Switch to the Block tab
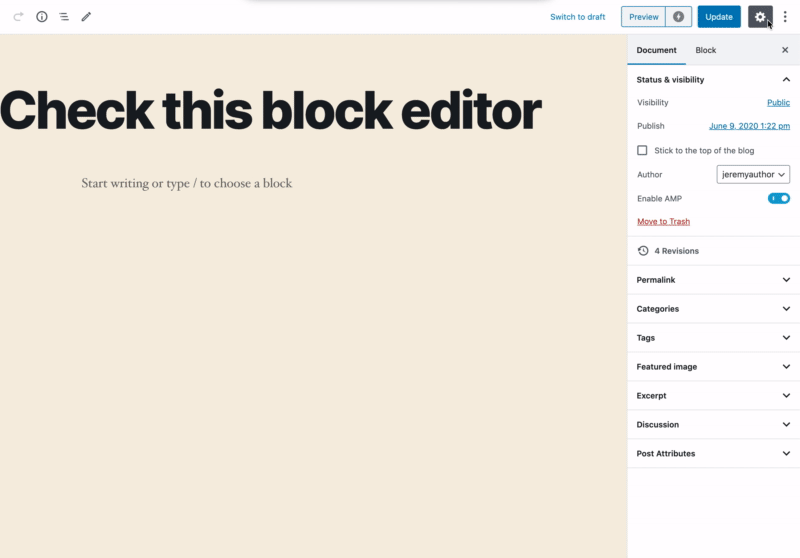Viewport: 800px width, 558px height. tap(706, 50)
